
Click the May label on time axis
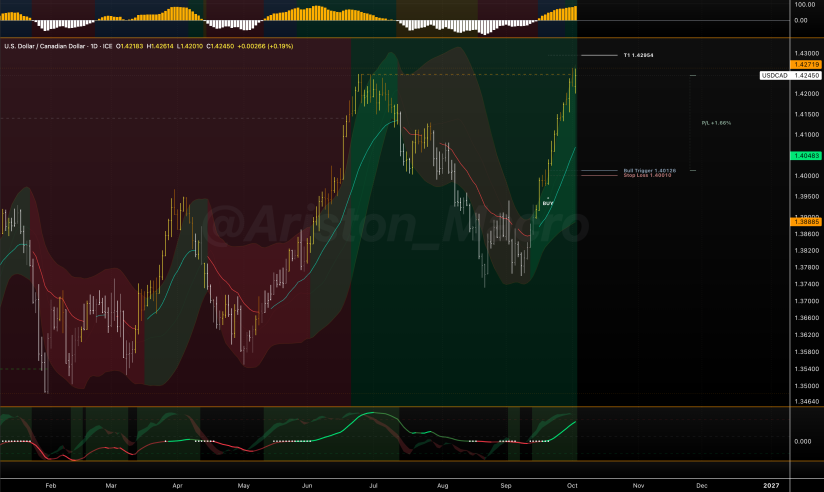243,486
